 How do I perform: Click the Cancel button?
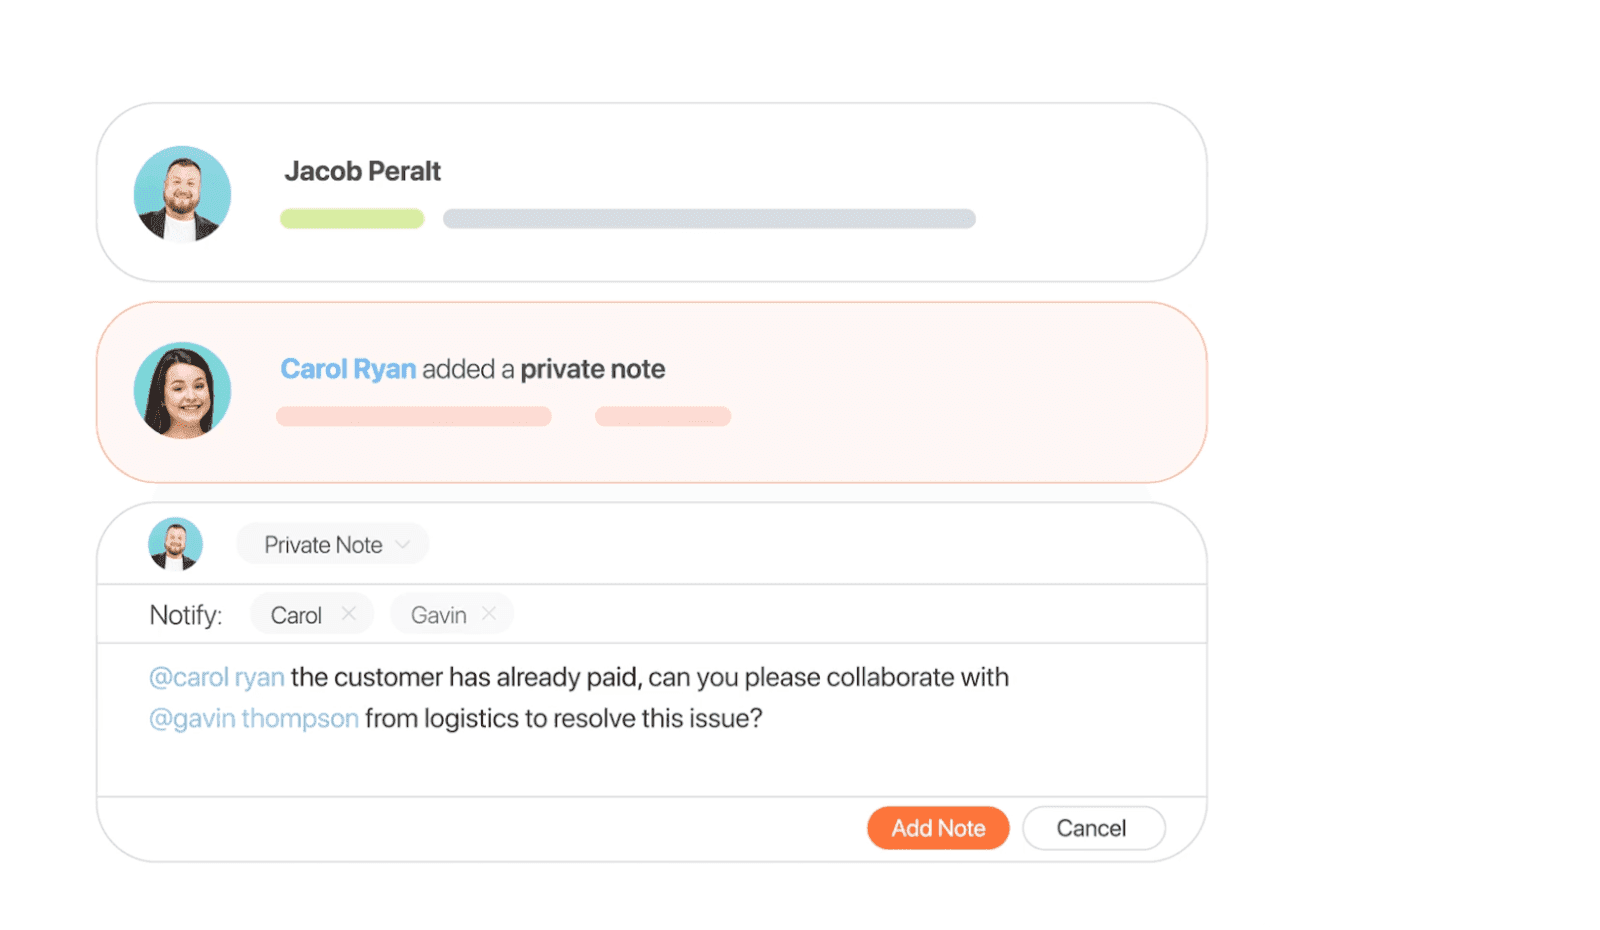pyautogui.click(x=1093, y=828)
